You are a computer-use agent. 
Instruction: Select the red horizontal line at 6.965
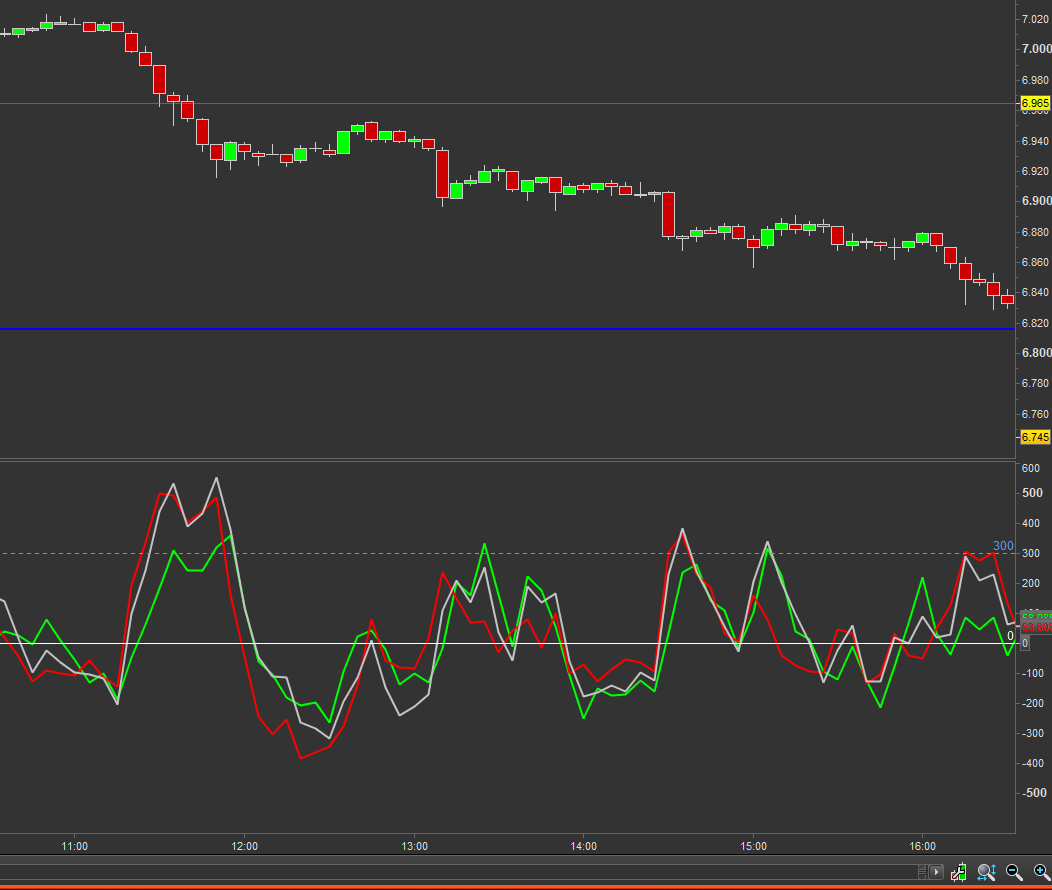coord(507,103)
